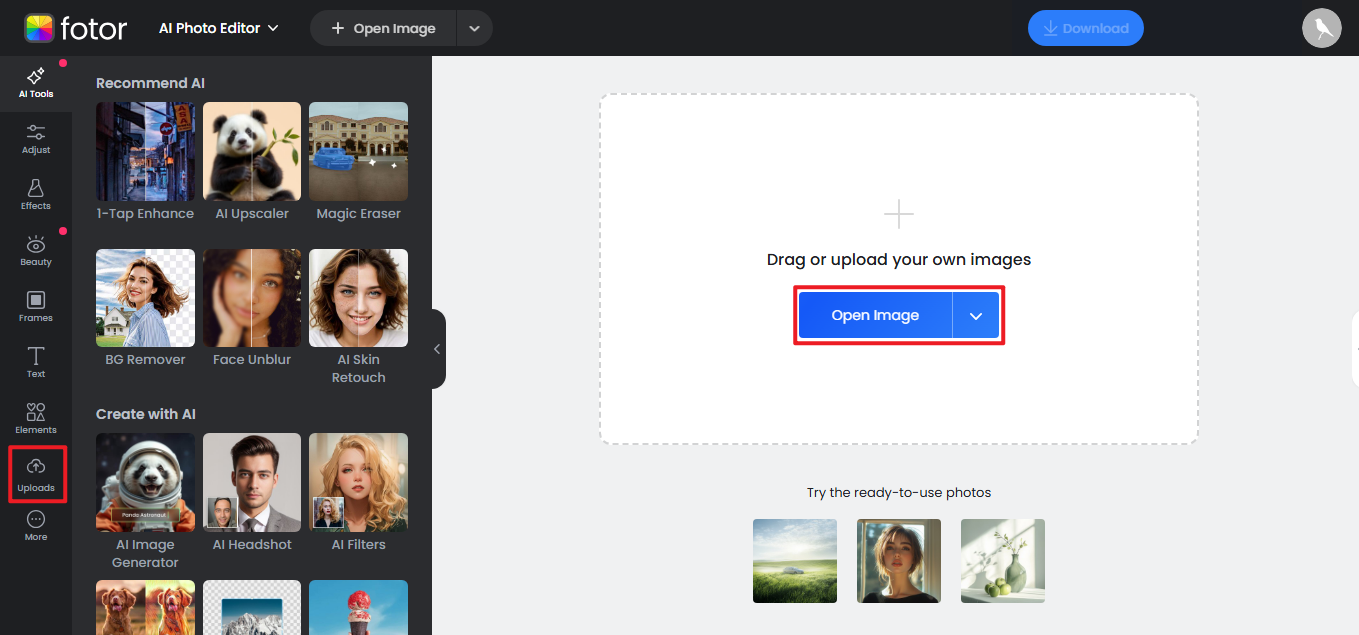1359x635 pixels.
Task: Choose the woman portrait sample photo
Action: point(899,561)
